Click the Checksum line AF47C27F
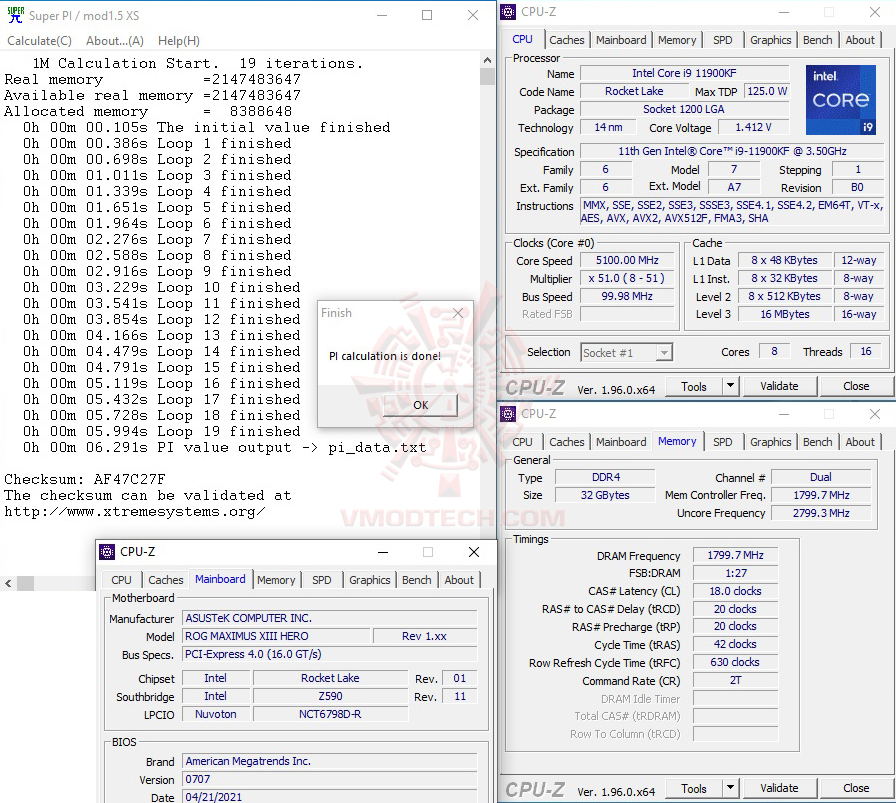Image resolution: width=896 pixels, height=803 pixels. click(x=85, y=480)
